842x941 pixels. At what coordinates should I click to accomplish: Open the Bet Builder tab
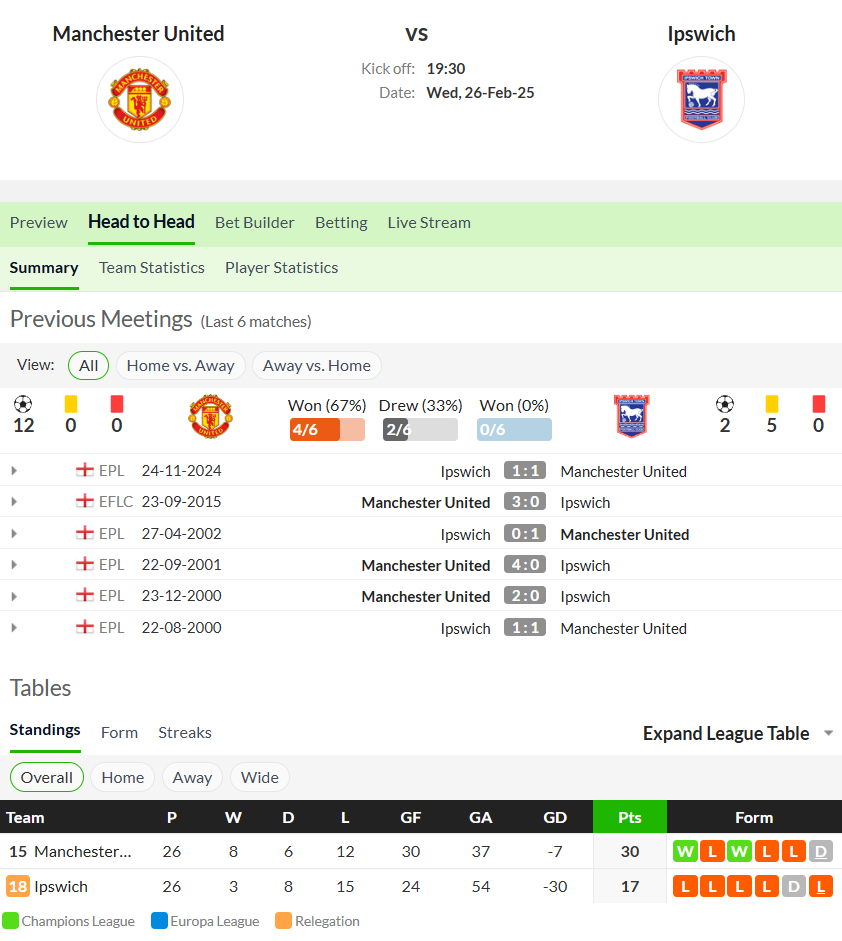point(254,223)
